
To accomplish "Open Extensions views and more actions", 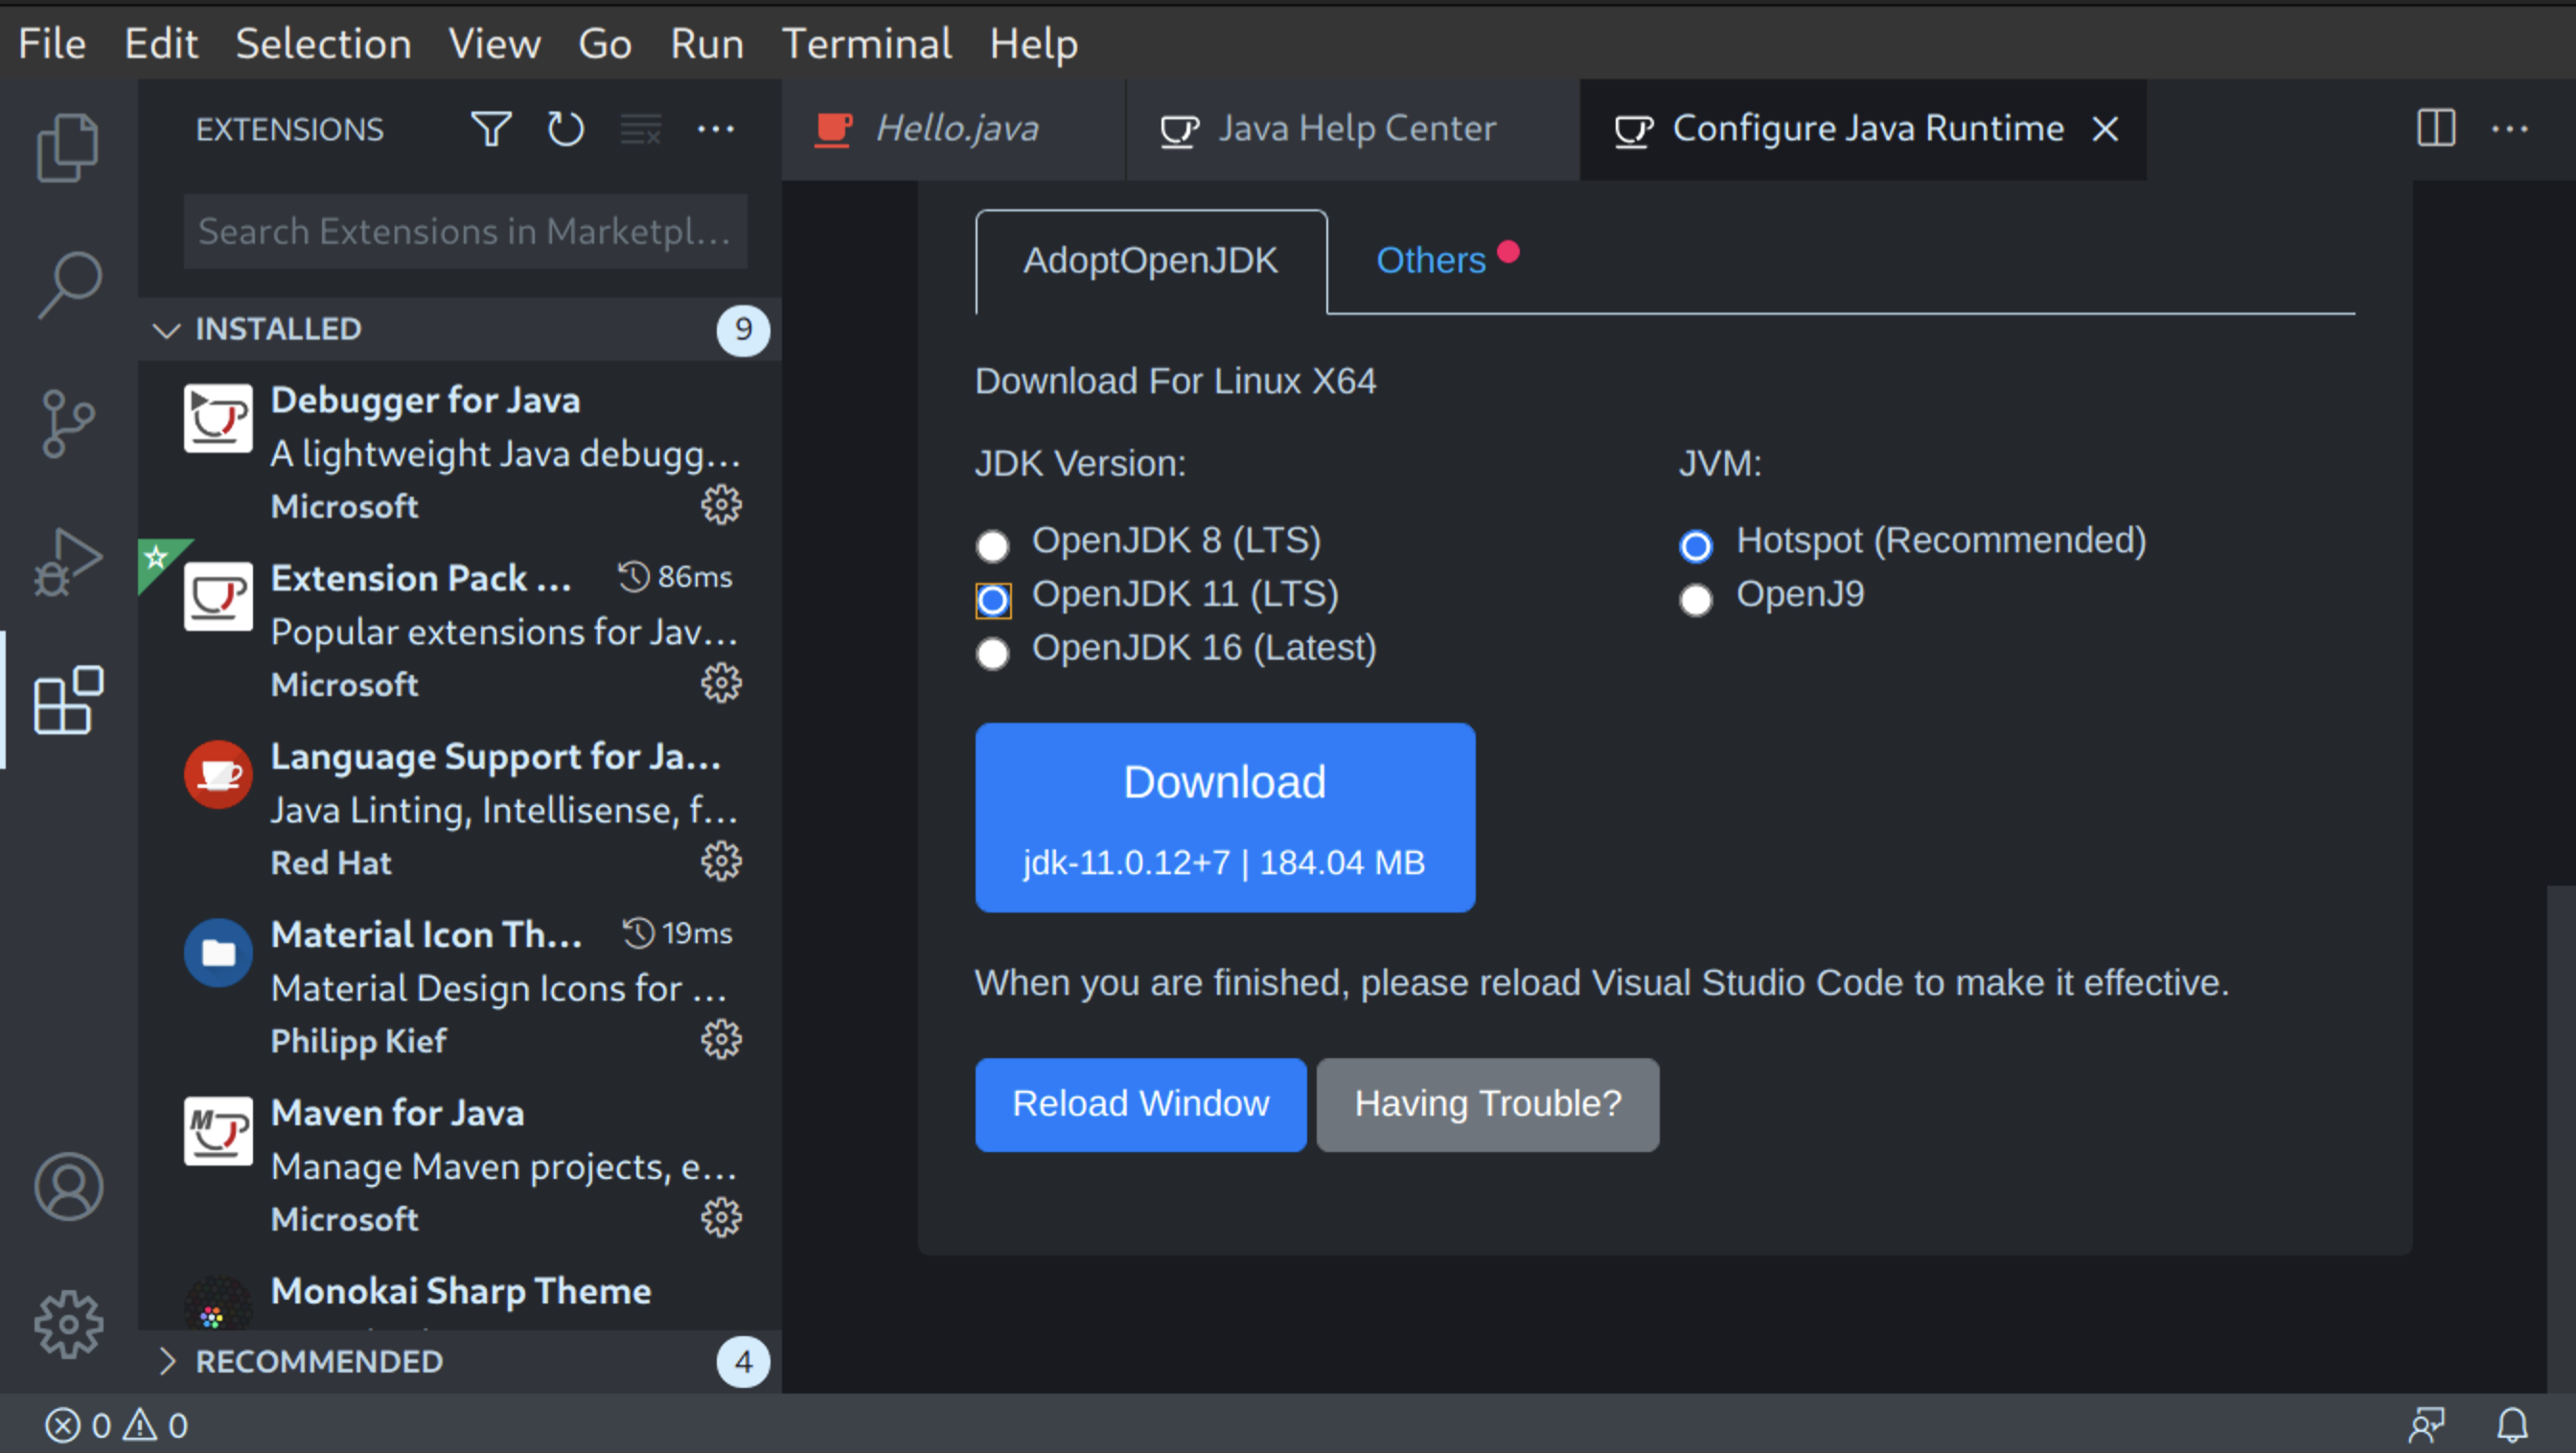I will 716,129.
